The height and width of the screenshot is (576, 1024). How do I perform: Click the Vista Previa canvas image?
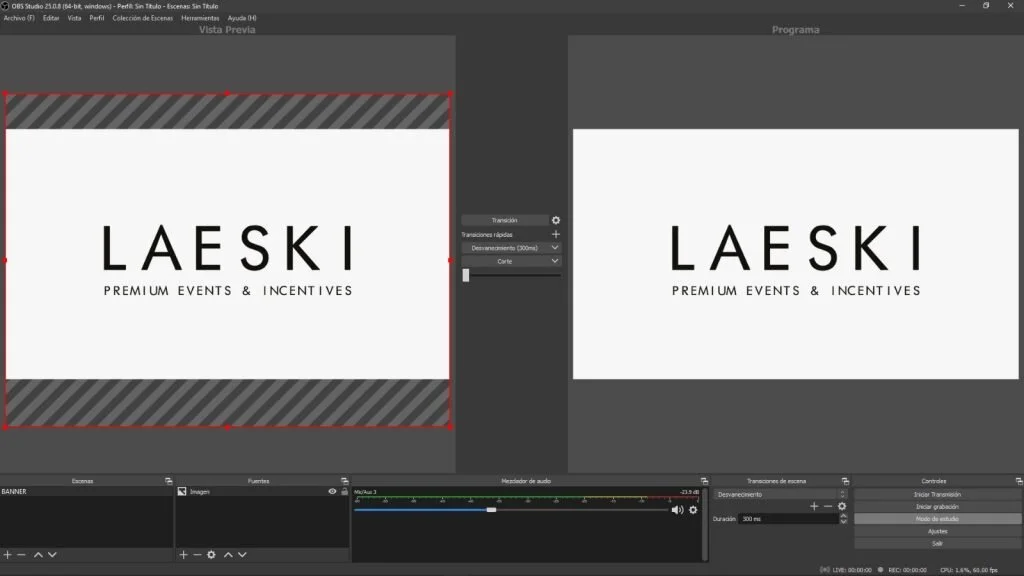coord(227,254)
